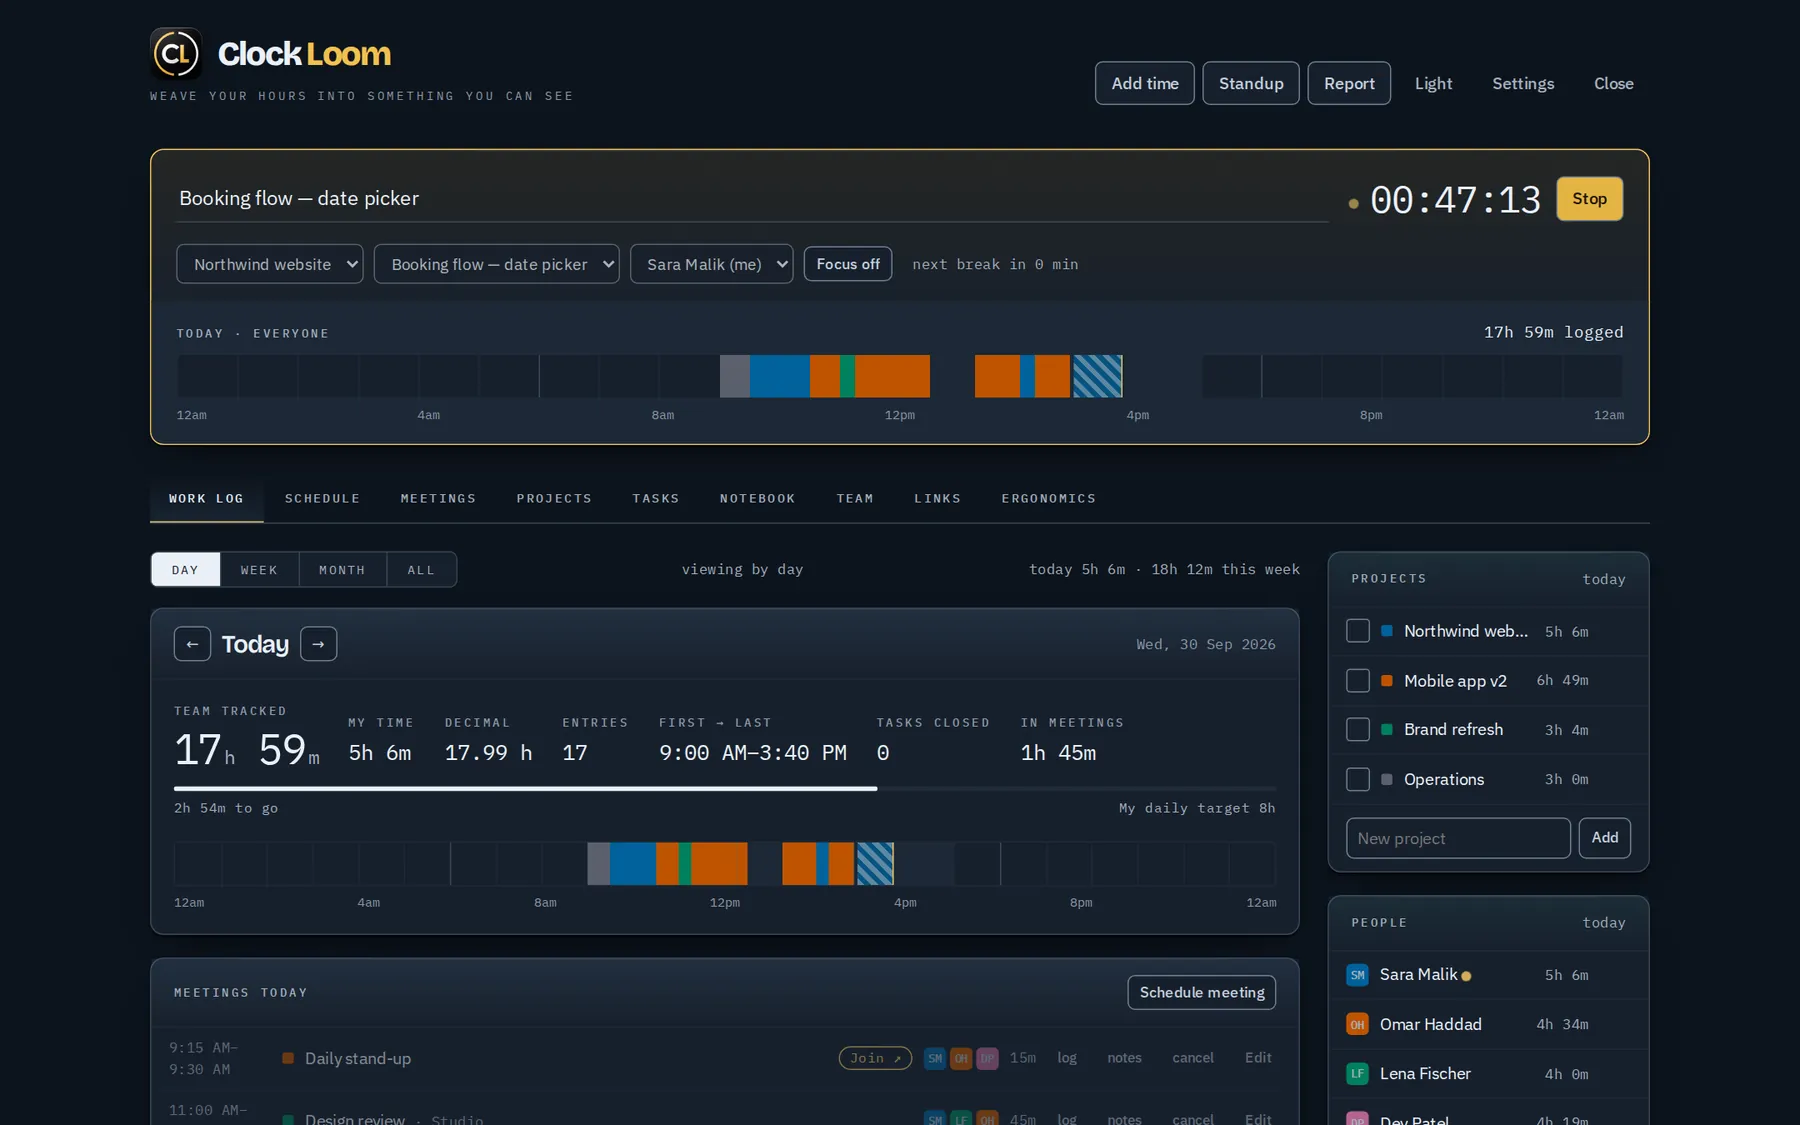Switch to the Schedule tab

coord(322,498)
